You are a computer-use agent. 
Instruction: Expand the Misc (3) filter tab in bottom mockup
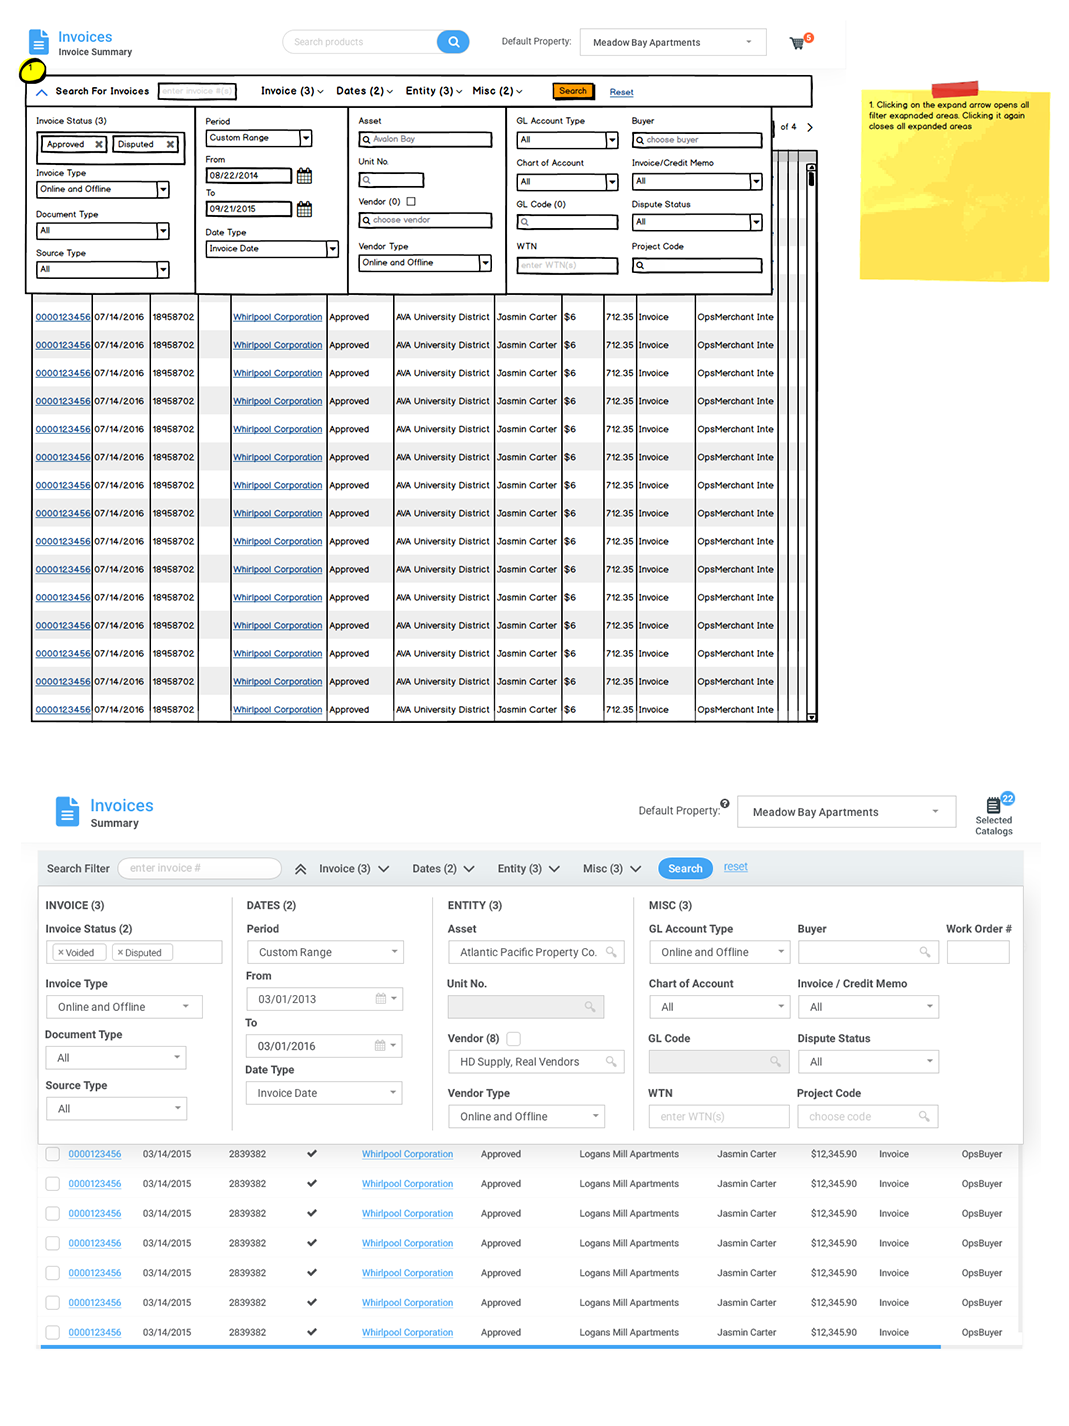pos(612,869)
